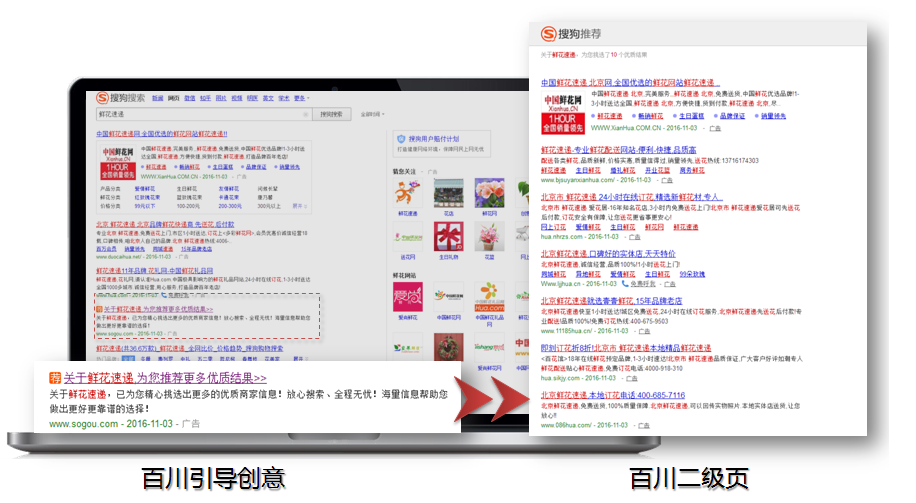Click the blue phone icon beside 免费呼叫 in the panel
Viewport: 916px width, 503px height.
[x=624, y=283]
